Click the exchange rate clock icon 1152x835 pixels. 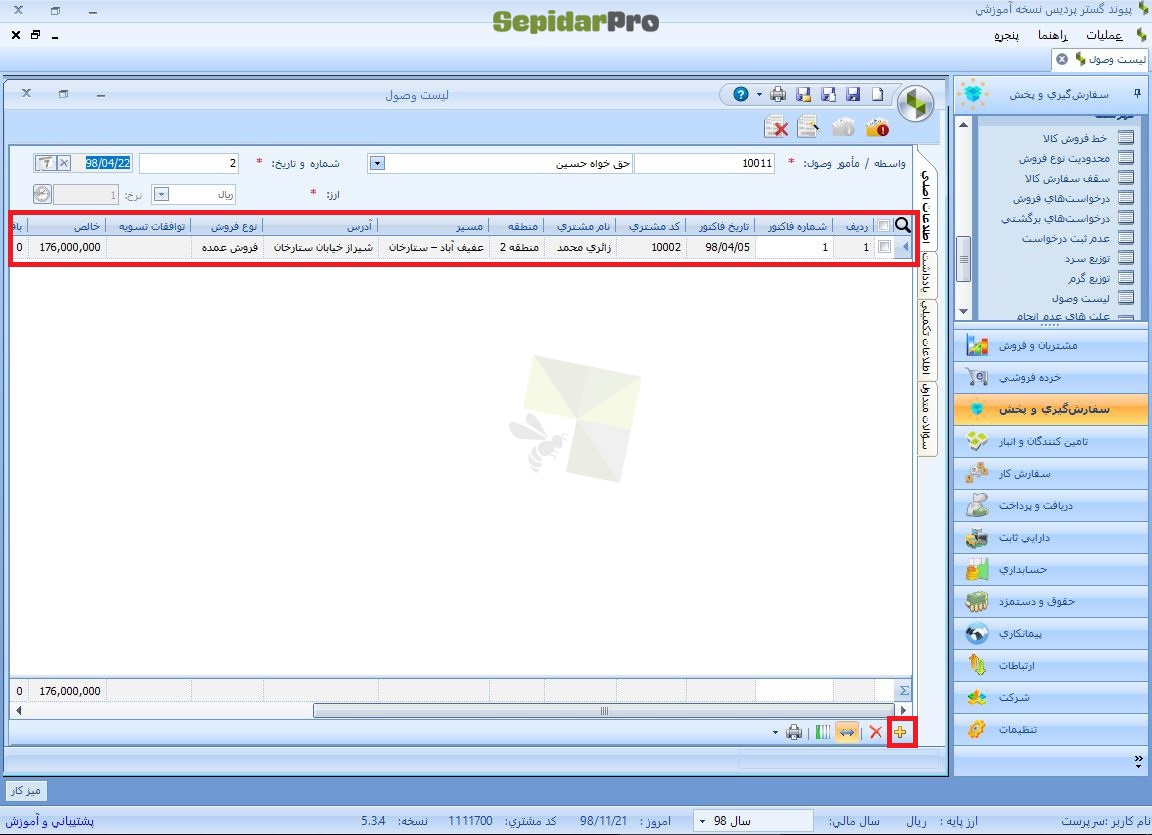[x=42, y=194]
